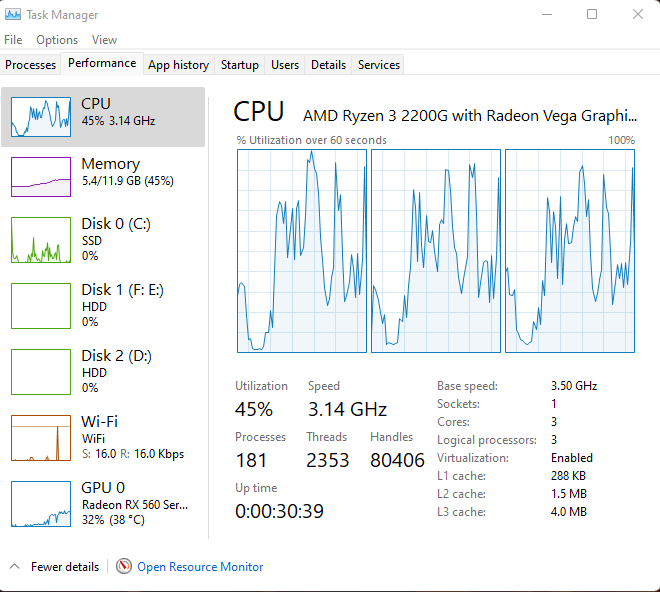Open the Startup tab

240,65
